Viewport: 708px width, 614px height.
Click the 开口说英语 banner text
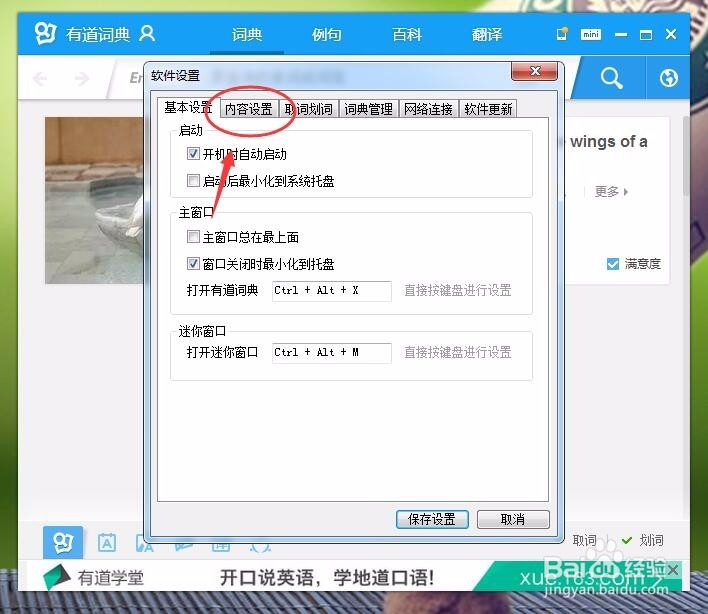[x=327, y=578]
